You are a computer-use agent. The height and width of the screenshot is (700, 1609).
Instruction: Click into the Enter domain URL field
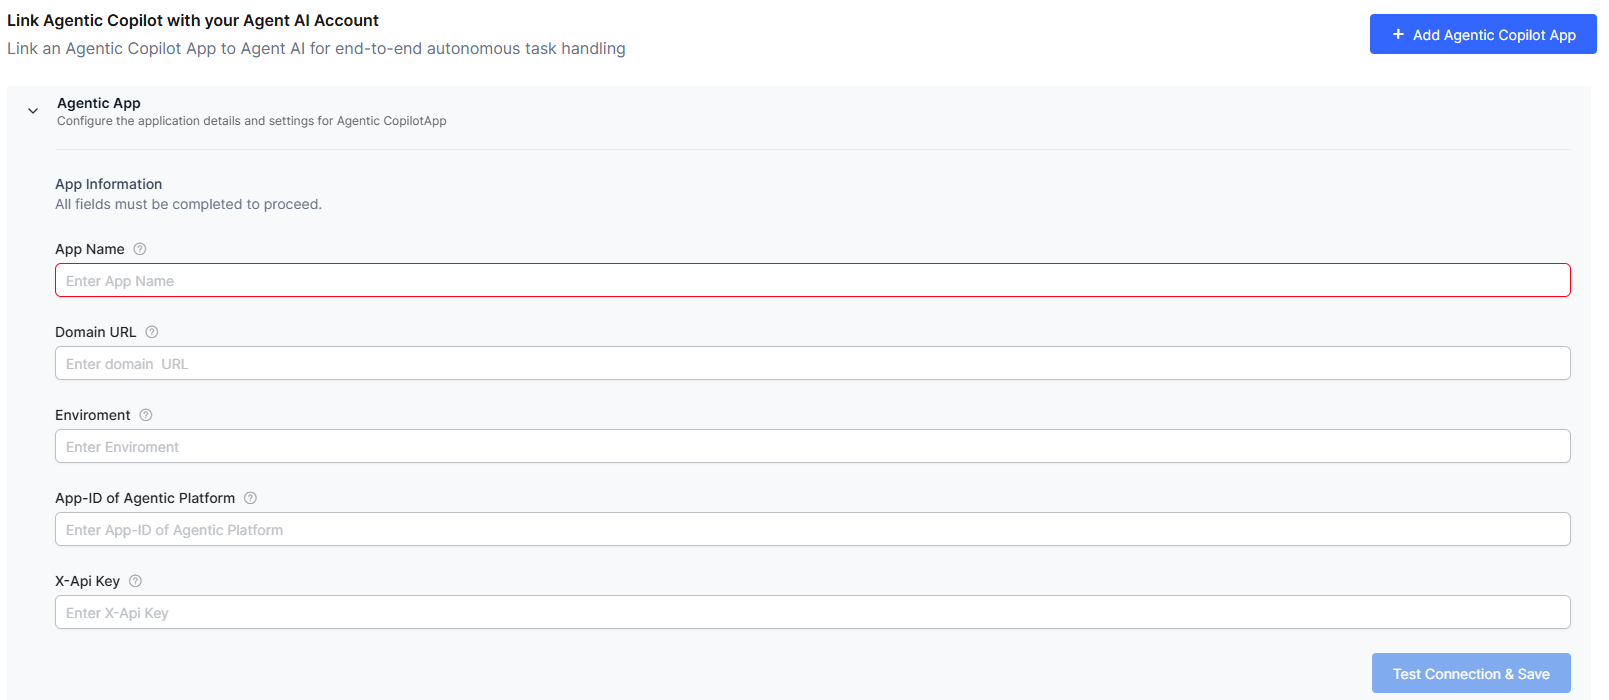812,364
